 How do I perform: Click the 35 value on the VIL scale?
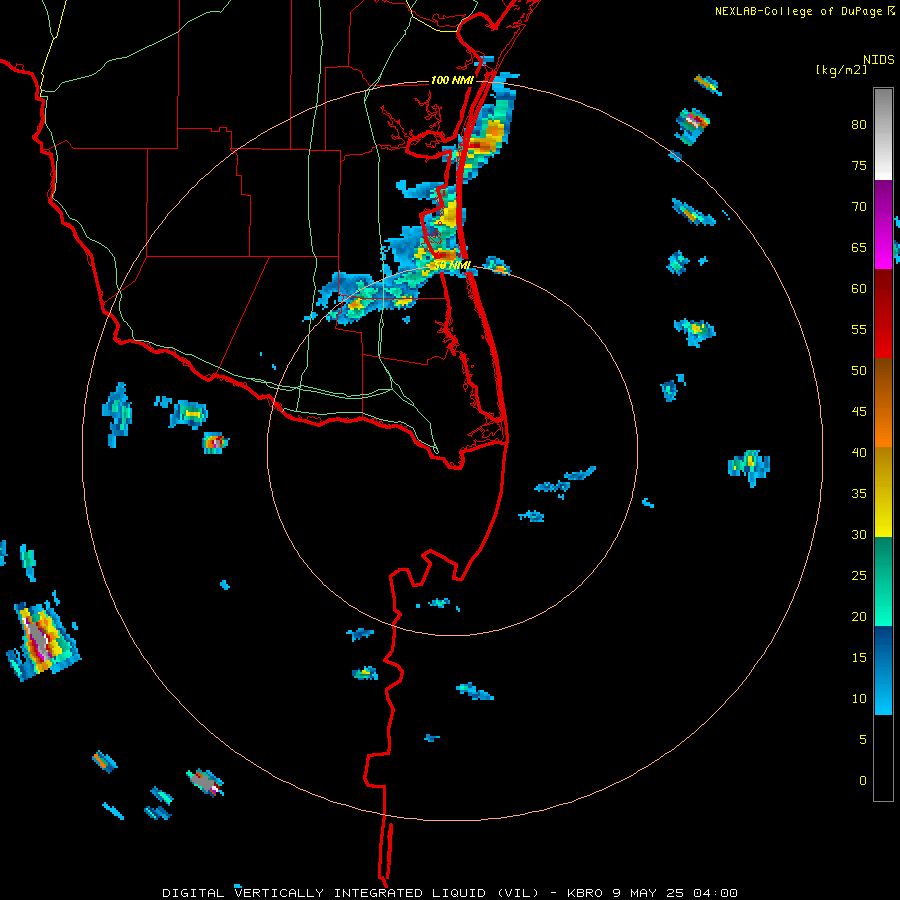859,494
